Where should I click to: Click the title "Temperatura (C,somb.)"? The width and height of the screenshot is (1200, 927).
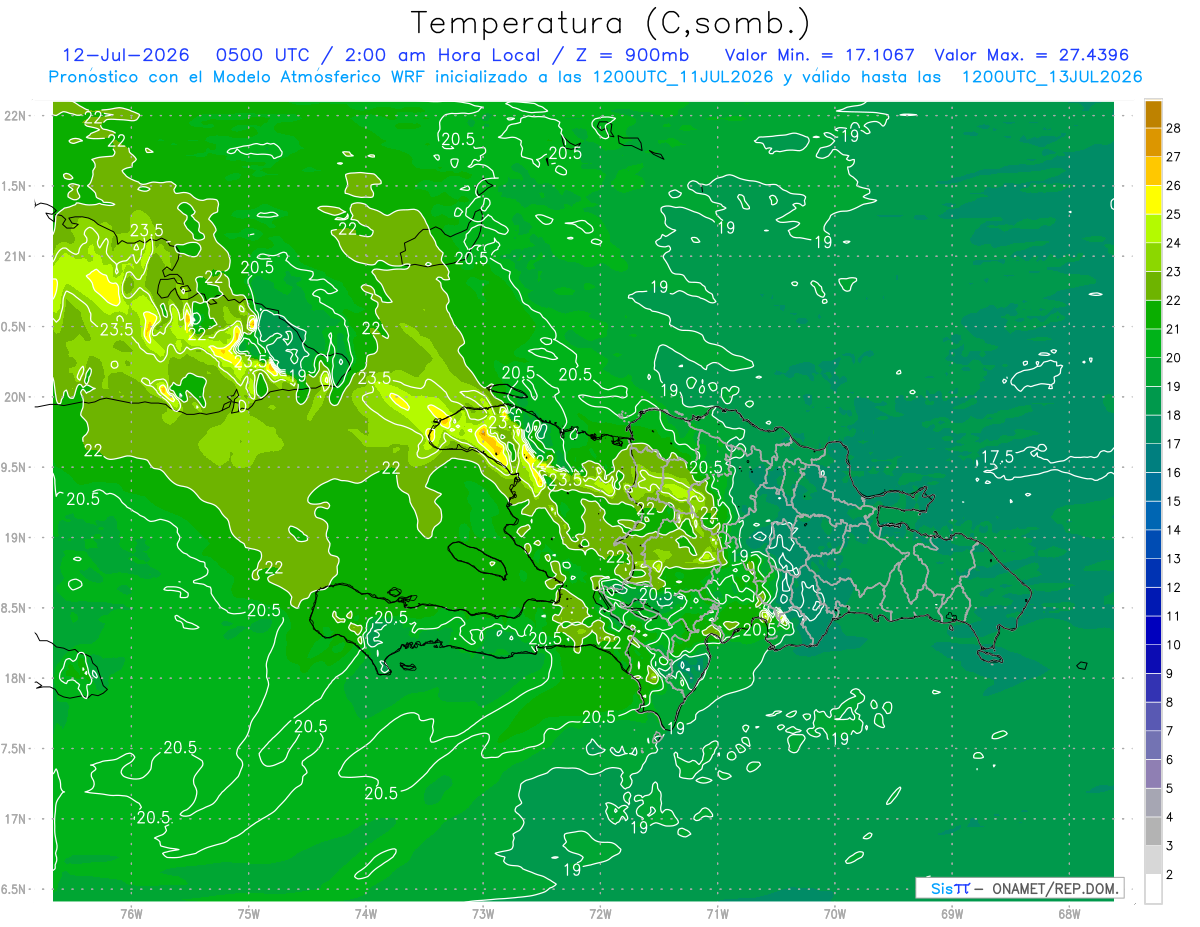point(611,23)
